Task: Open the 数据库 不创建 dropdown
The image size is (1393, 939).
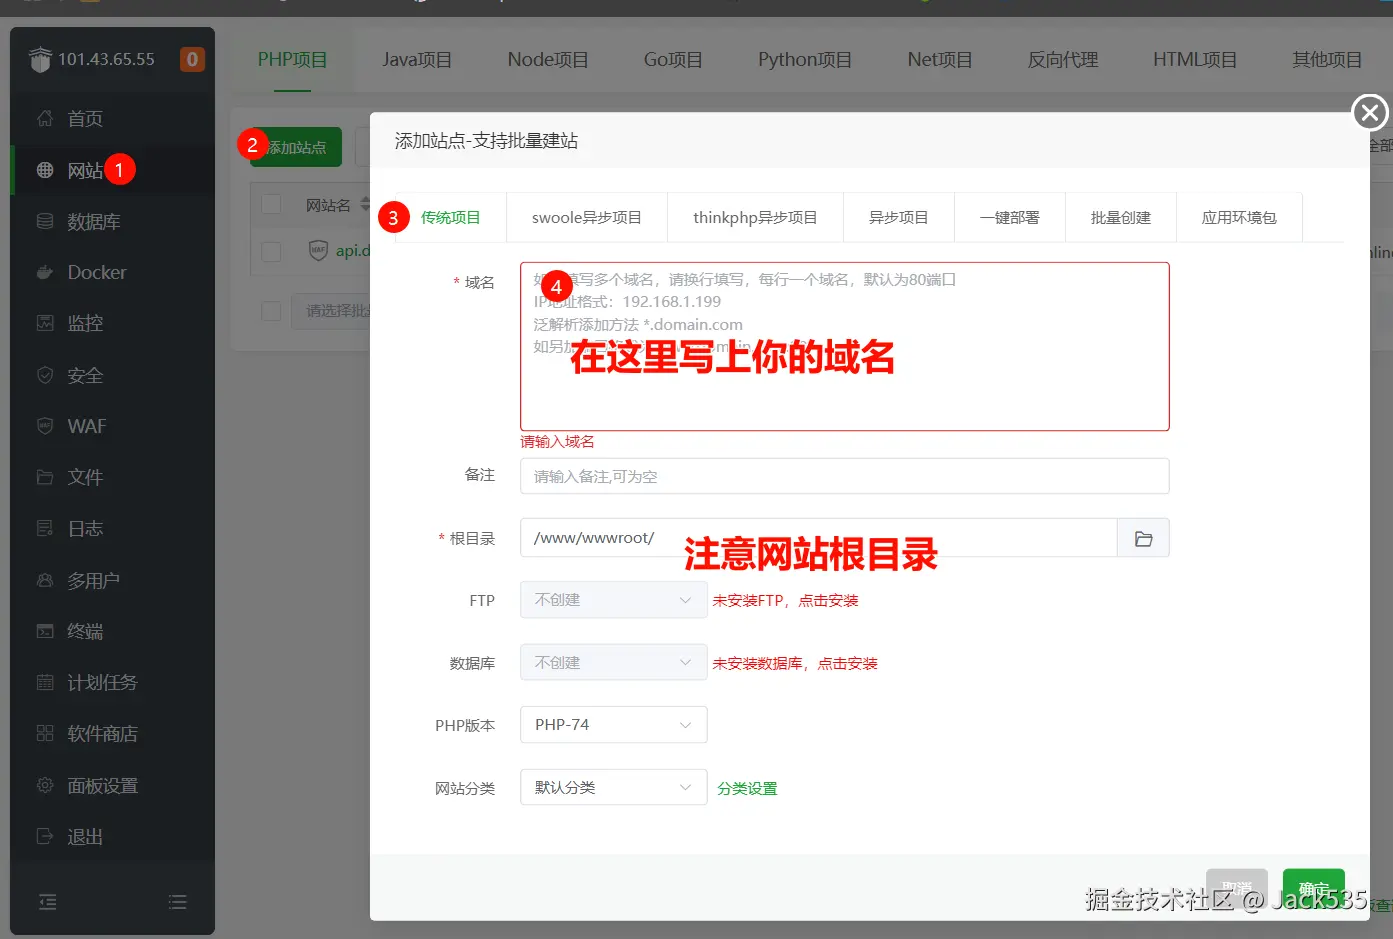Action: click(x=614, y=663)
